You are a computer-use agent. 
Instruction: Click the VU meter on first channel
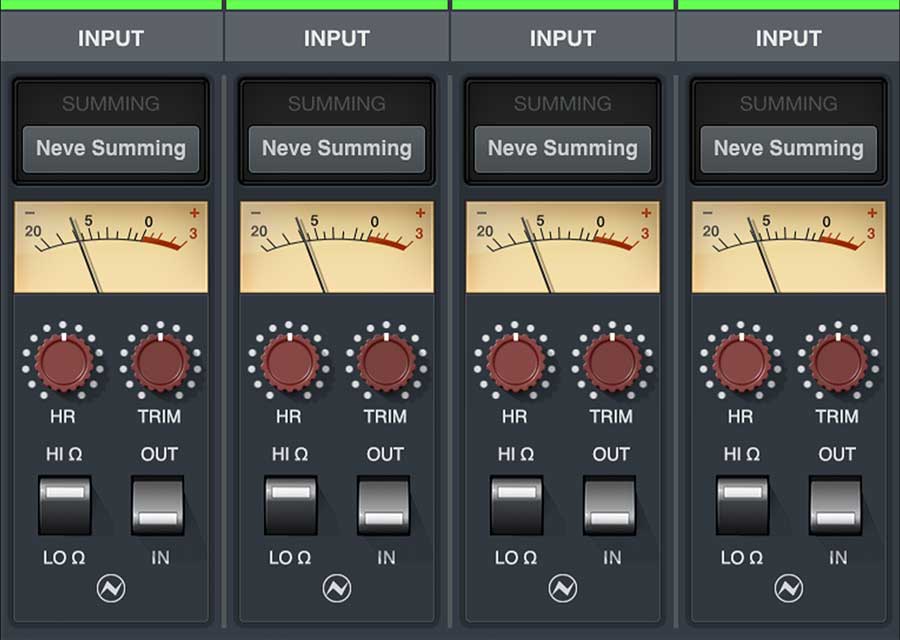coord(111,247)
